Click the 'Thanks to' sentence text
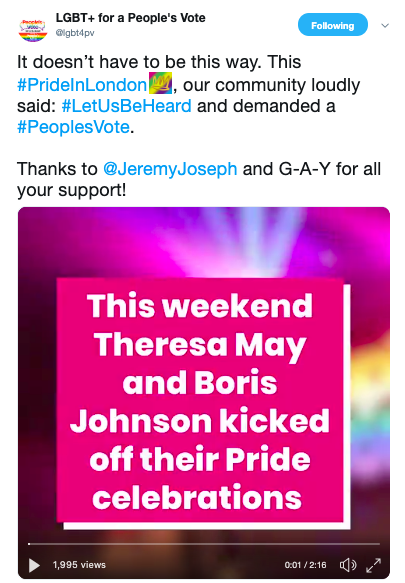 pyautogui.click(x=199, y=179)
